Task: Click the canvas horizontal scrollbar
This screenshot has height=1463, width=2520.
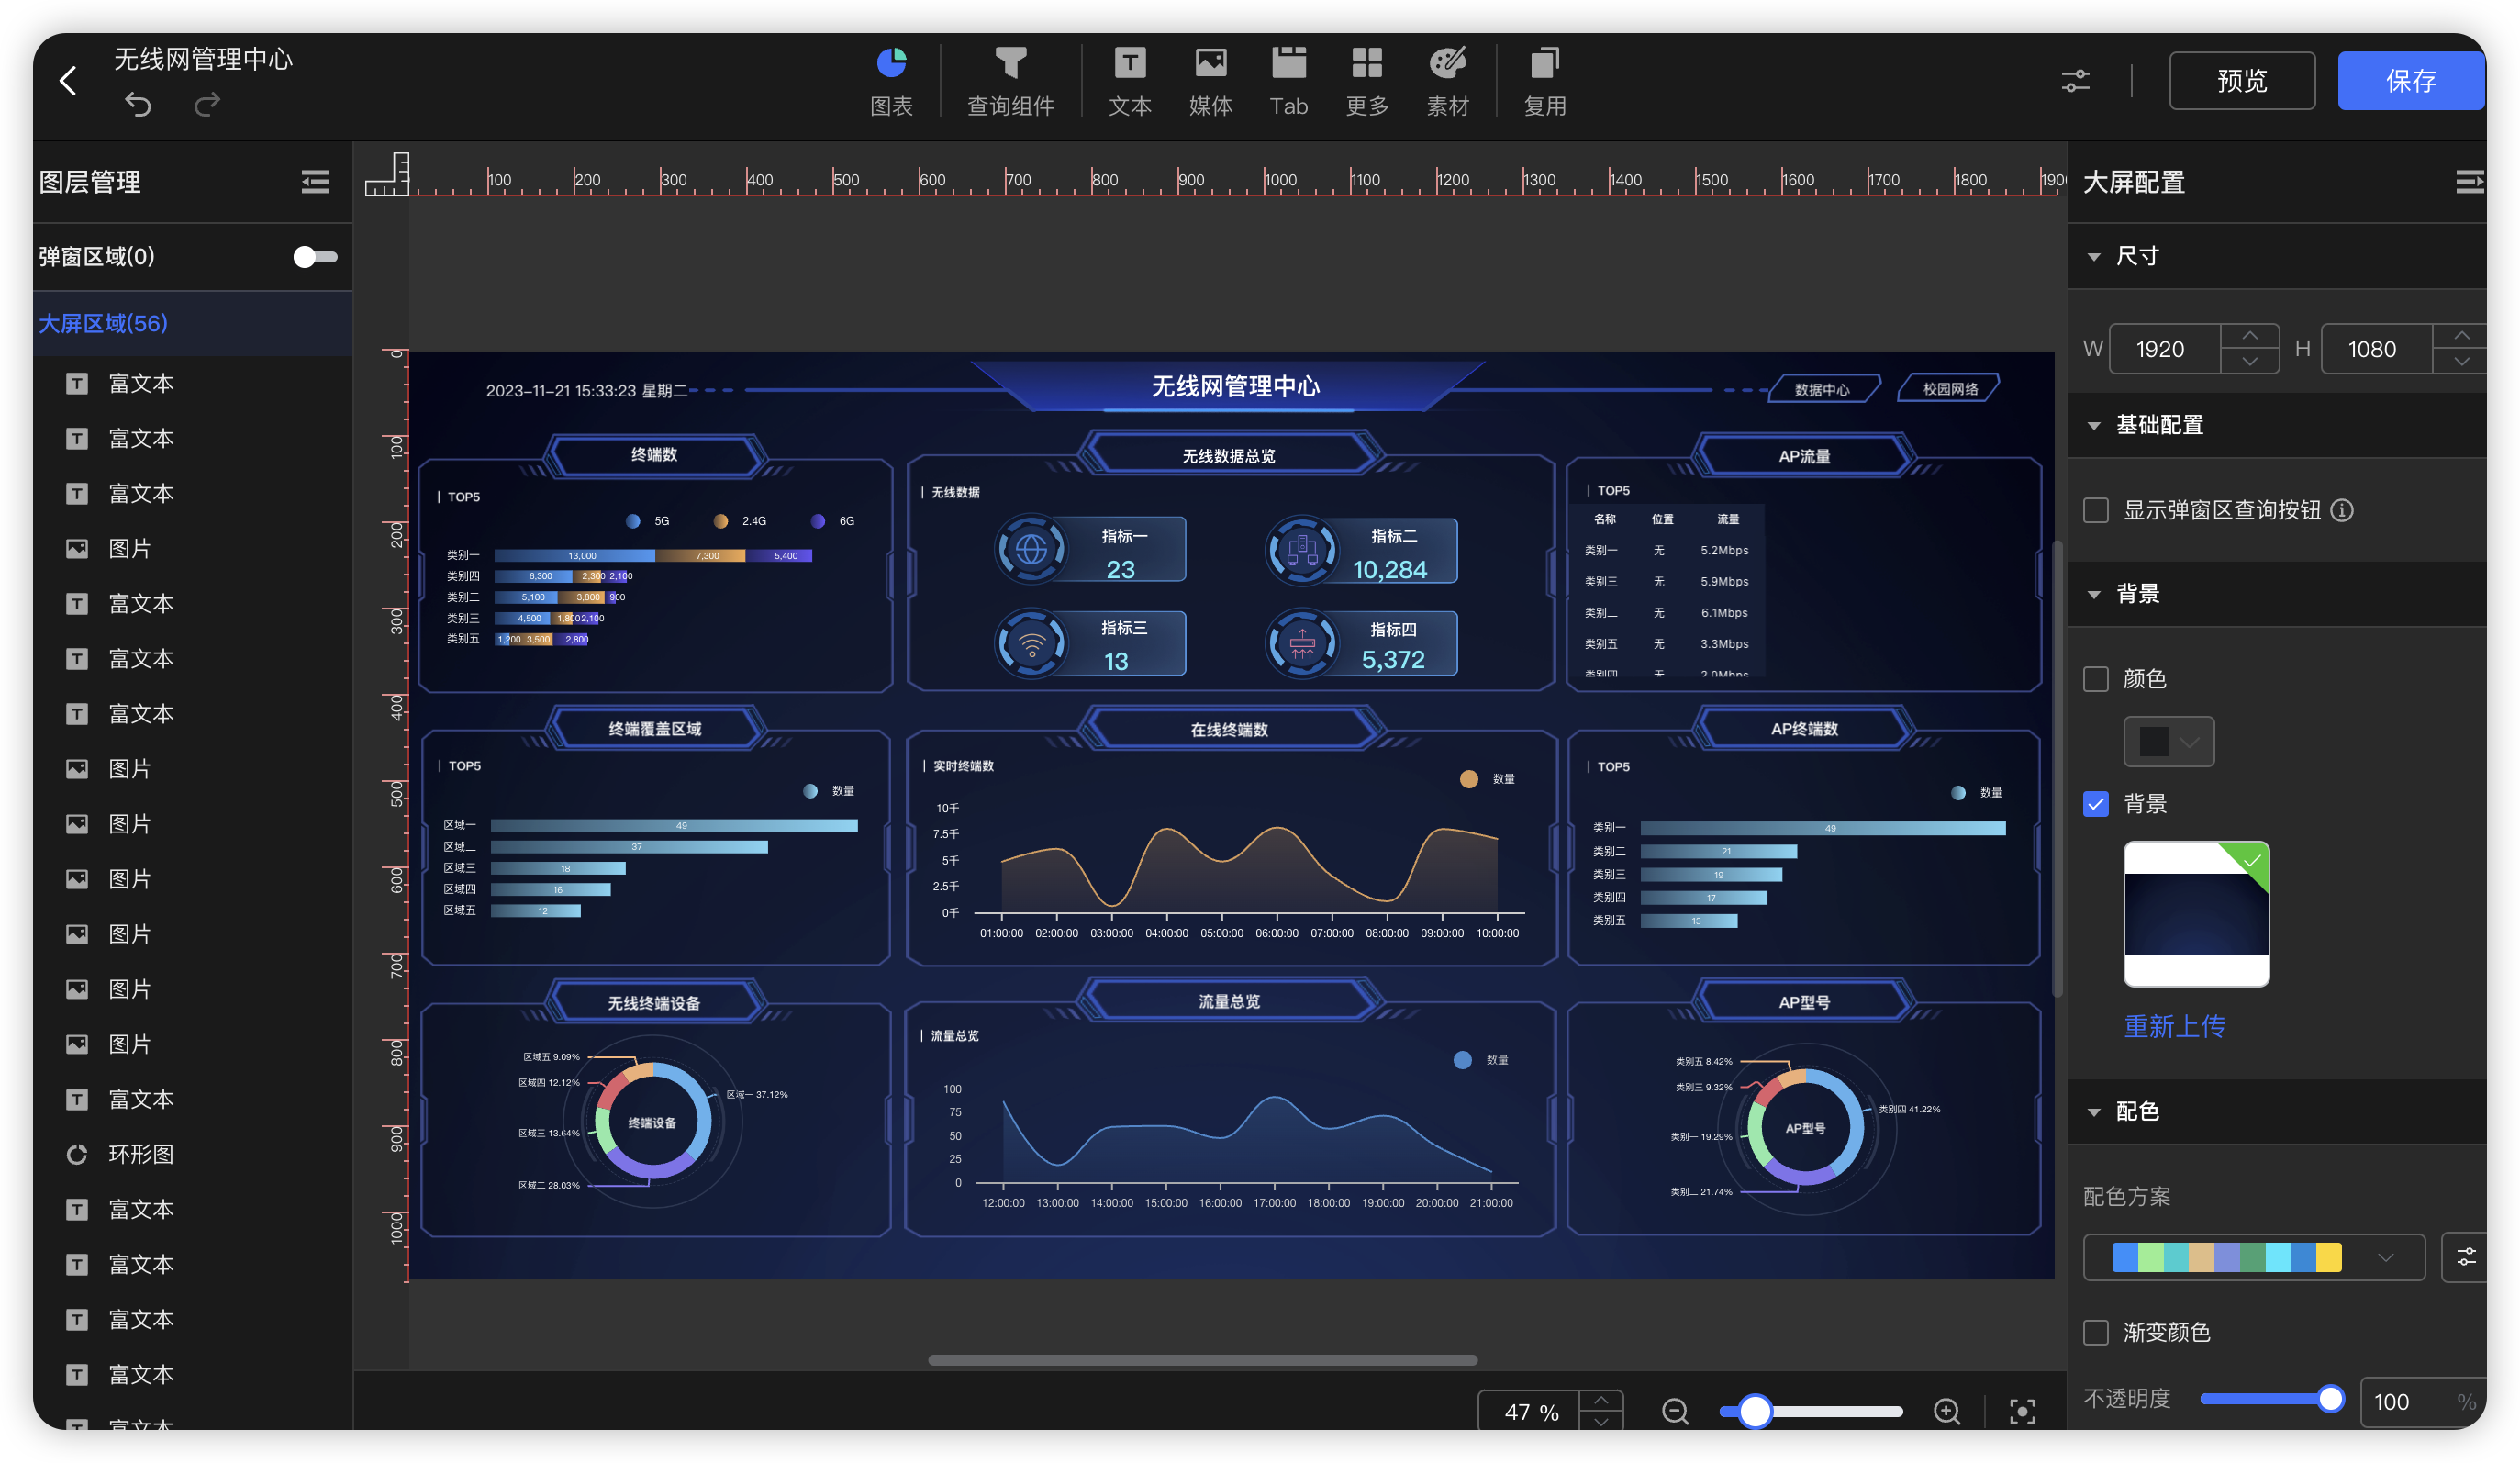Action: [x=1202, y=1360]
